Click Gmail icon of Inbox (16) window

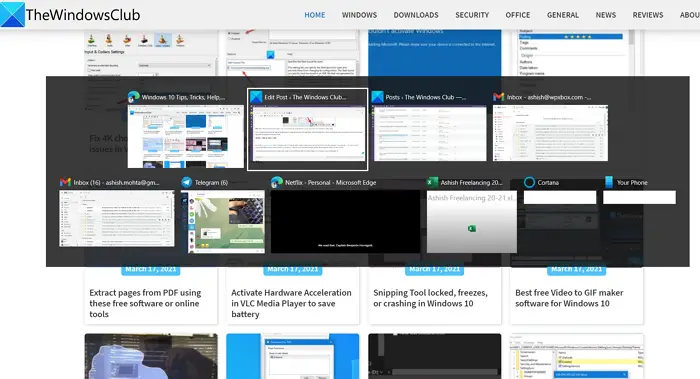click(65, 182)
